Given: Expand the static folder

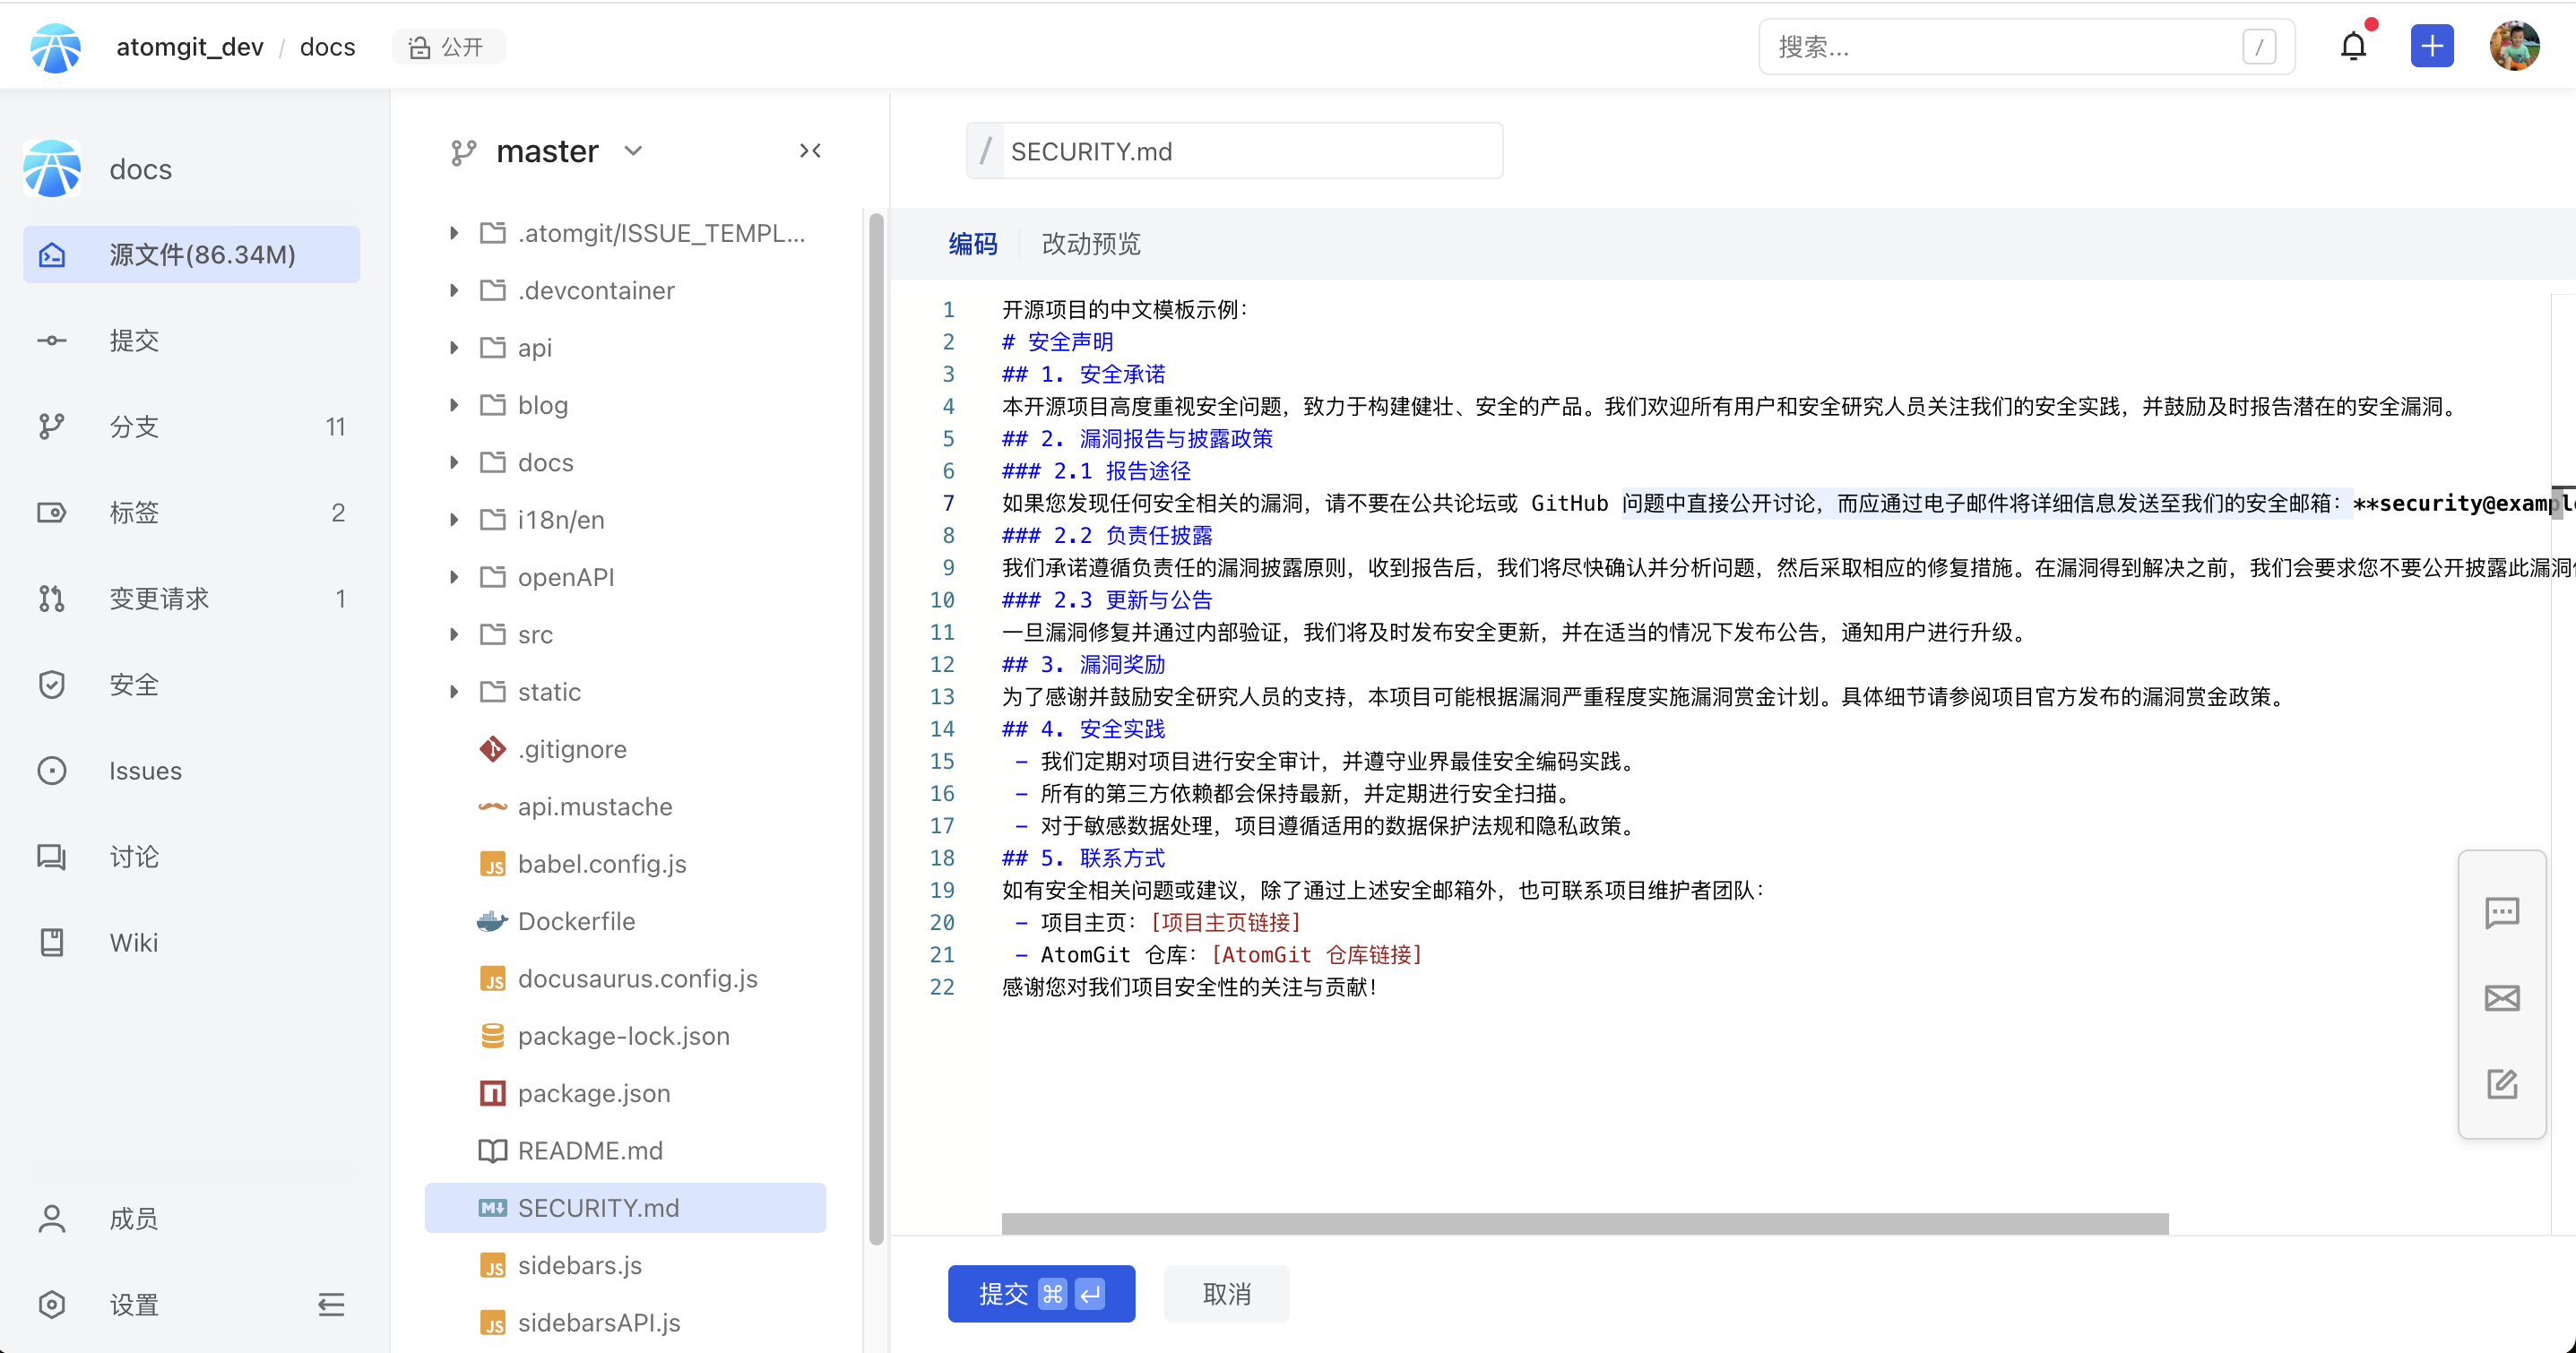Looking at the screenshot, I should [454, 691].
